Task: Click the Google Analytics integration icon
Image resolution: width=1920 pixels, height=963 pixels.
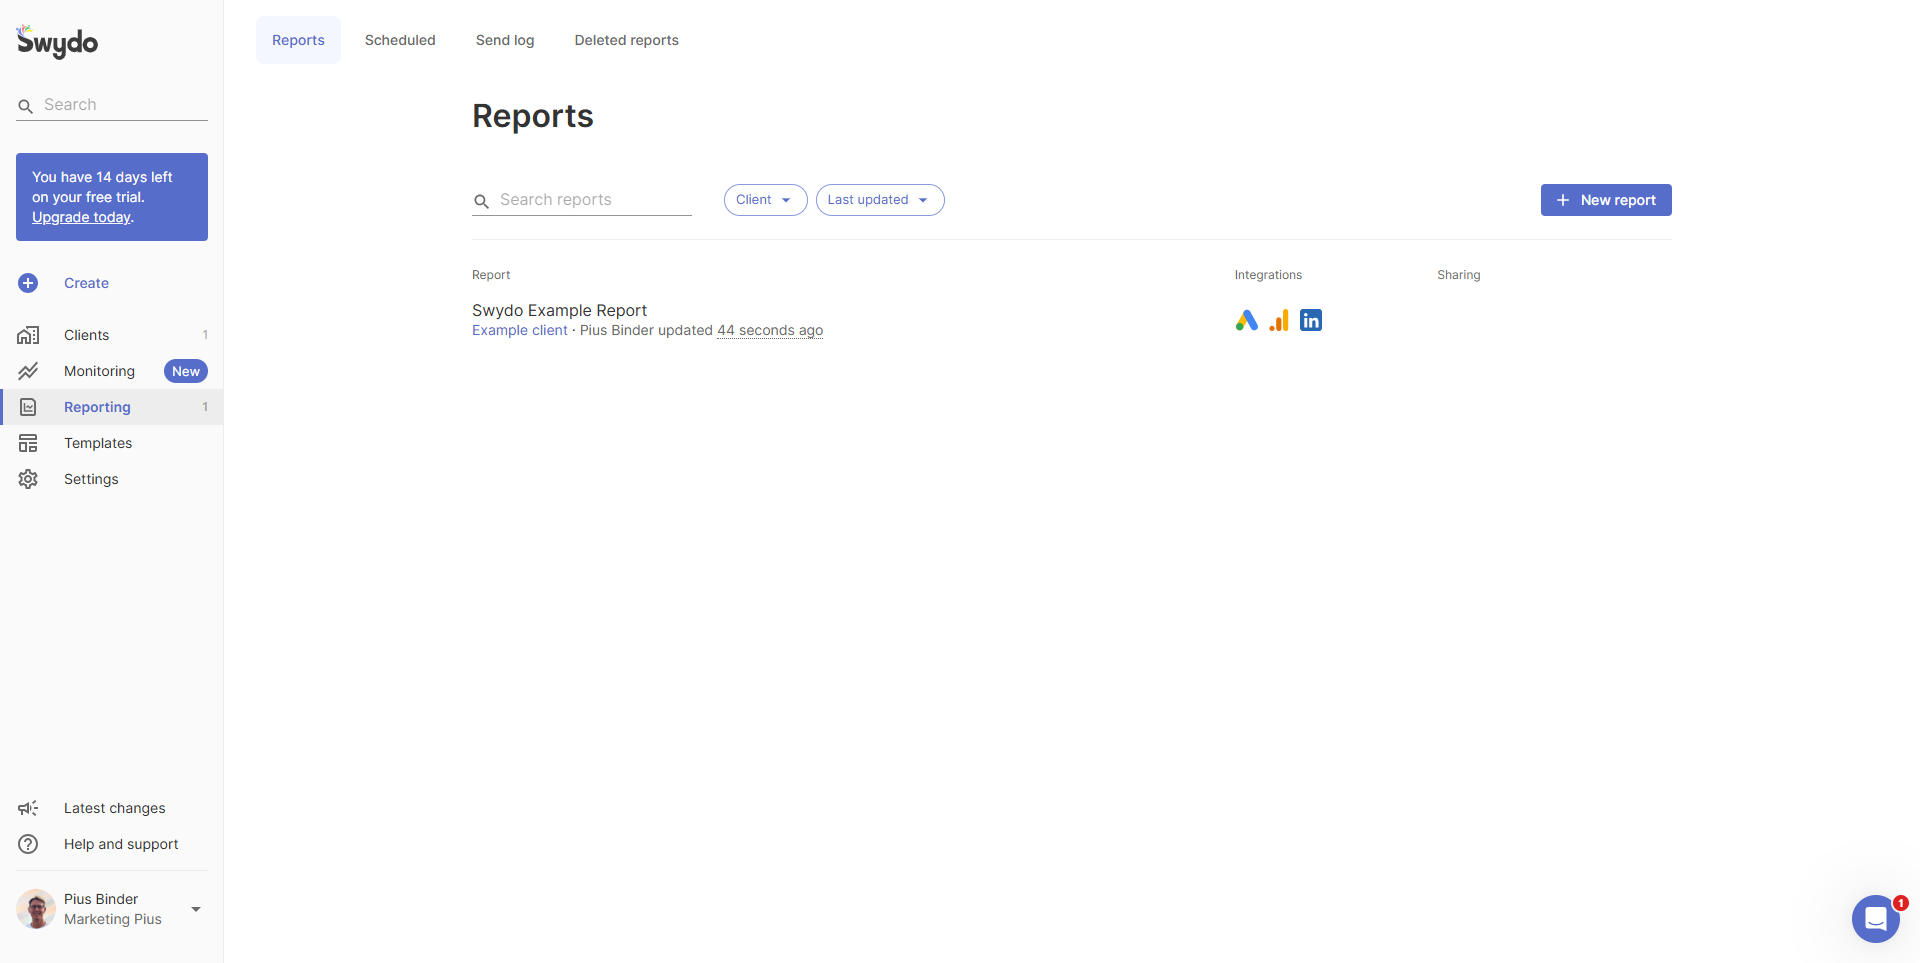Action: point(1279,320)
